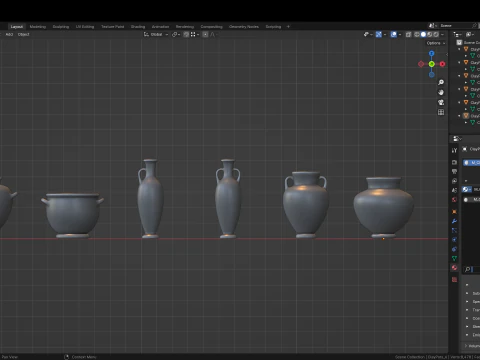Click the green Y axis gizmo circle
The width and height of the screenshot is (480, 360).
[x=432, y=64]
